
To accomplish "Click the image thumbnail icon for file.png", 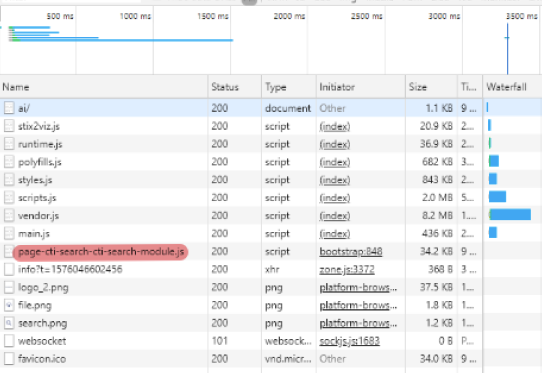I will pyautogui.click(x=9, y=305).
